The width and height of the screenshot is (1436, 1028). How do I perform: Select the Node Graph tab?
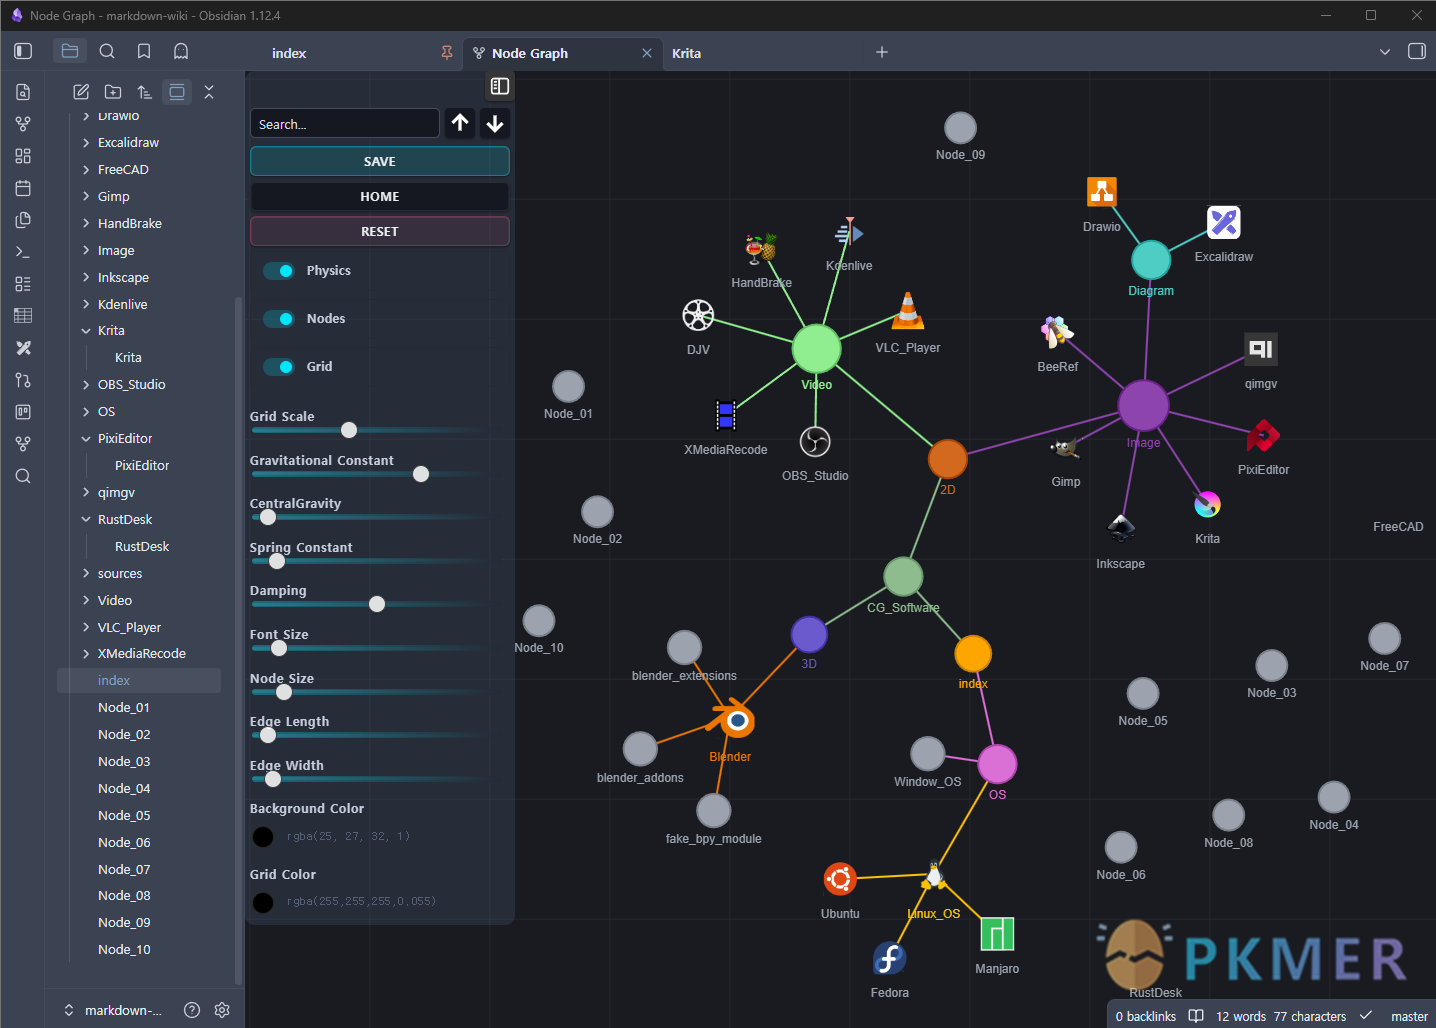[x=562, y=53]
